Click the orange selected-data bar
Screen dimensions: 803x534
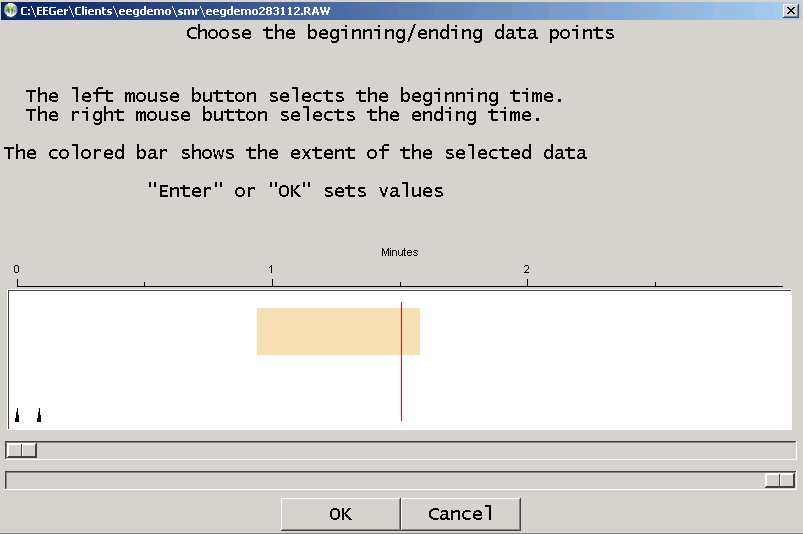(x=338, y=331)
